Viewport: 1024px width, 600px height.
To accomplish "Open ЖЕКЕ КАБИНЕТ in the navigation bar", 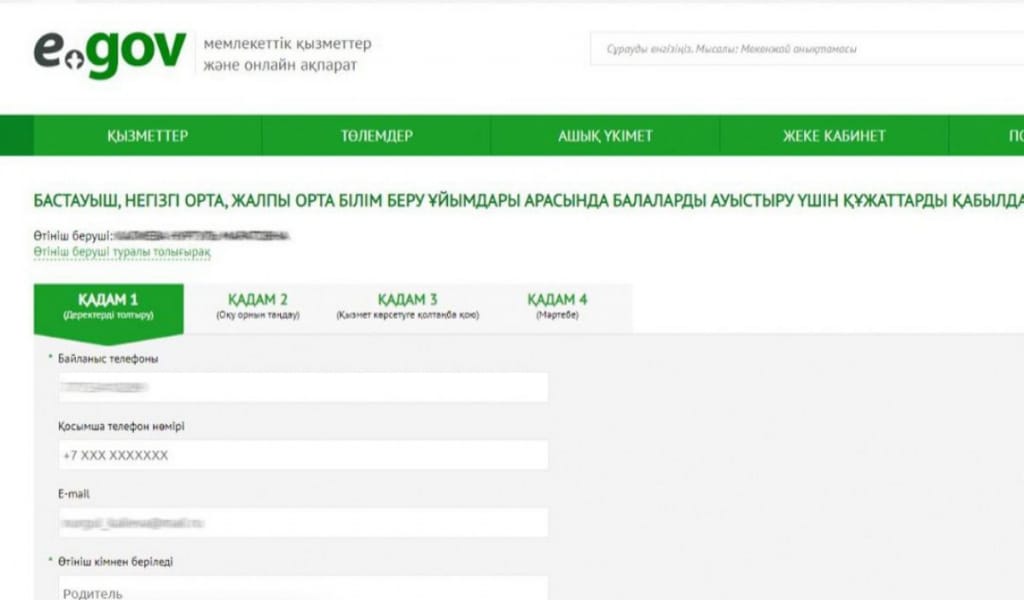I will 834,136.
